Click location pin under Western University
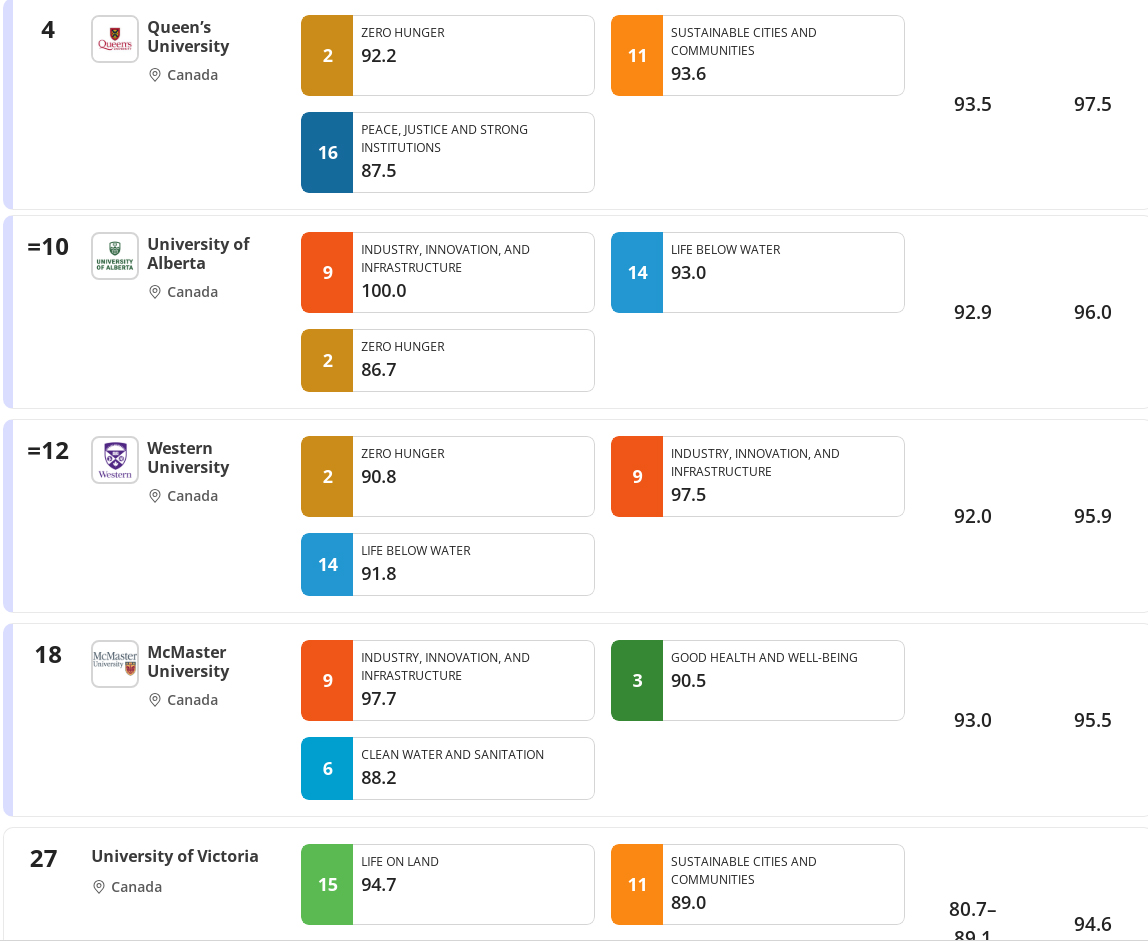Image resolution: width=1148 pixels, height=941 pixels. [154, 496]
